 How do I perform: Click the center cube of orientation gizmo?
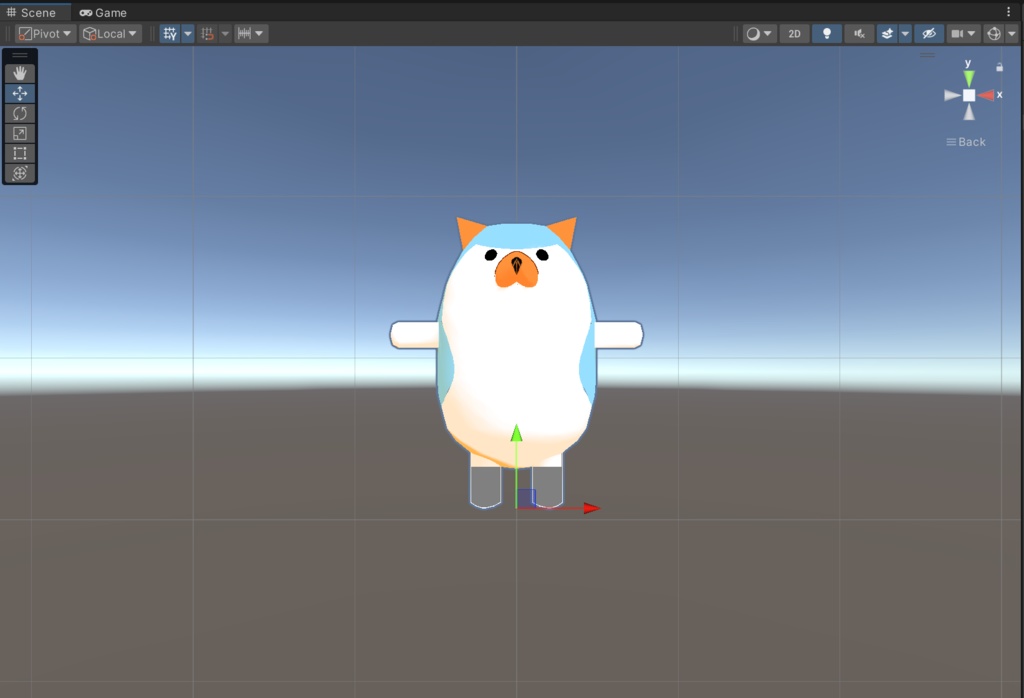(x=969, y=95)
